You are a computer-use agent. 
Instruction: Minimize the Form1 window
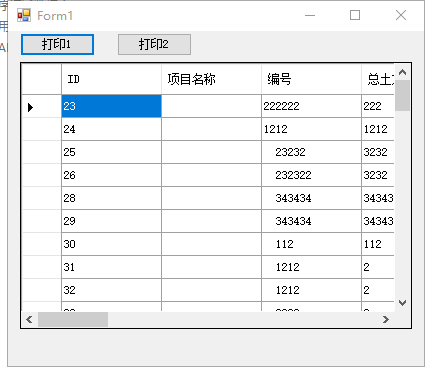click(x=310, y=15)
